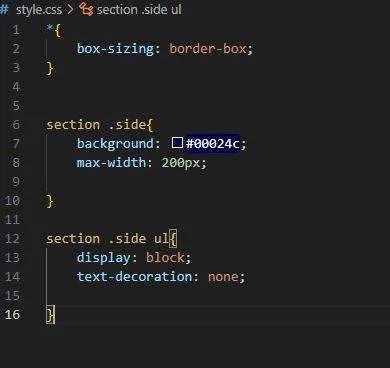This screenshot has height=368, width=390.
Task: Click the closing brace on line 16
Action: tap(50, 315)
